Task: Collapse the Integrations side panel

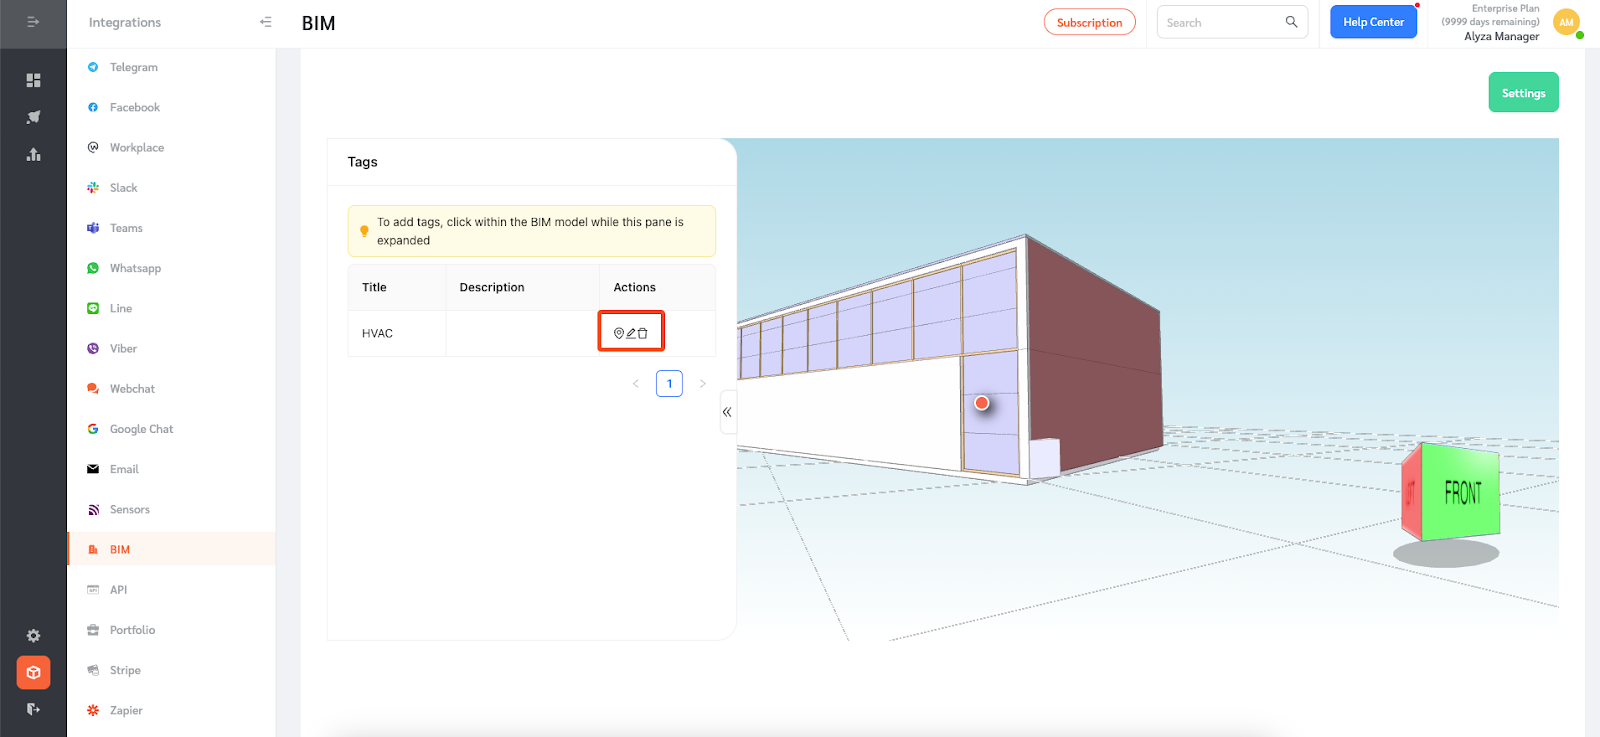Action: tap(265, 22)
